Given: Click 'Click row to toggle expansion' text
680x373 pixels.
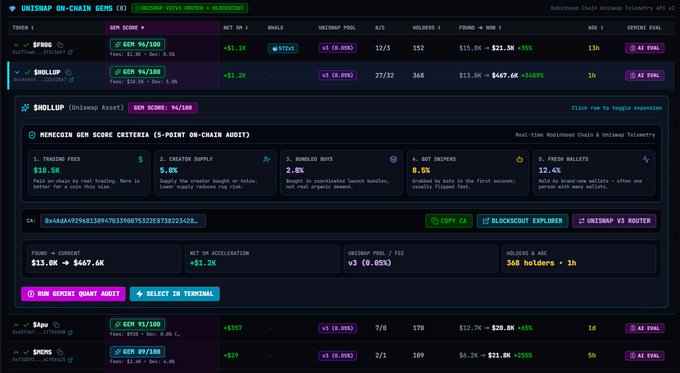Looking at the screenshot, I should 617,108.
